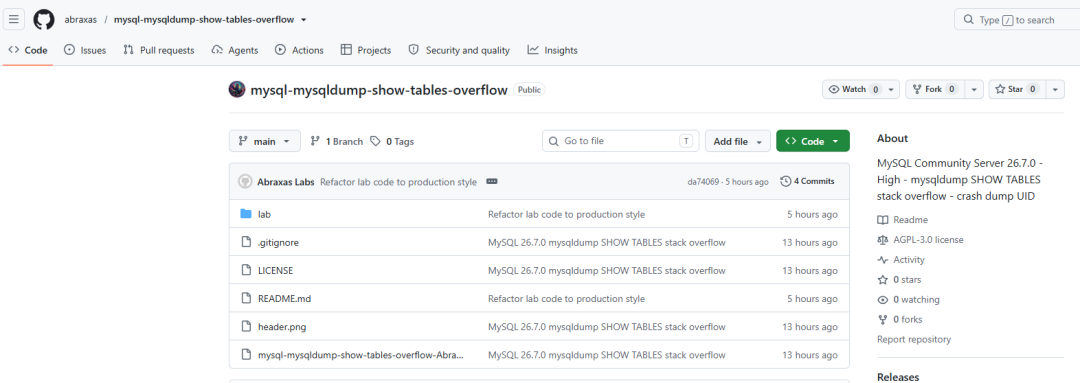View the 4 Commits history
Image resolution: width=1080 pixels, height=383 pixels.
click(x=807, y=181)
